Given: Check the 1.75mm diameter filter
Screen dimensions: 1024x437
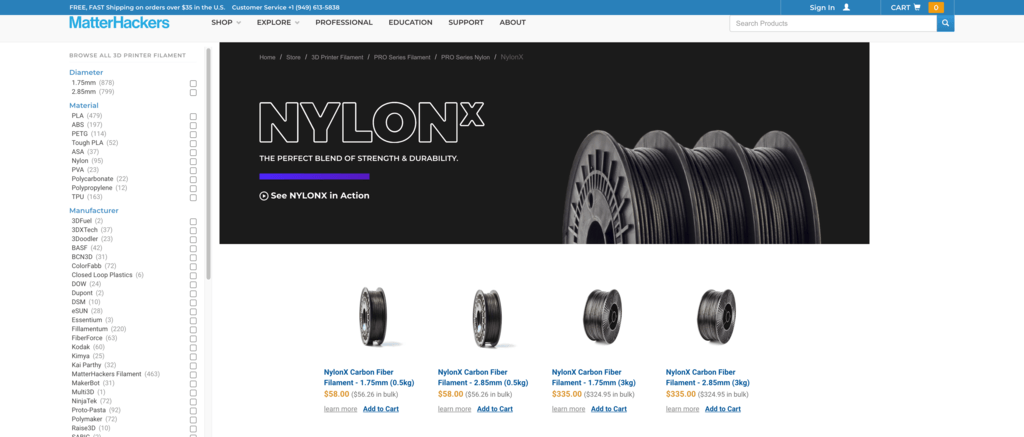Looking at the screenshot, I should pos(193,84).
